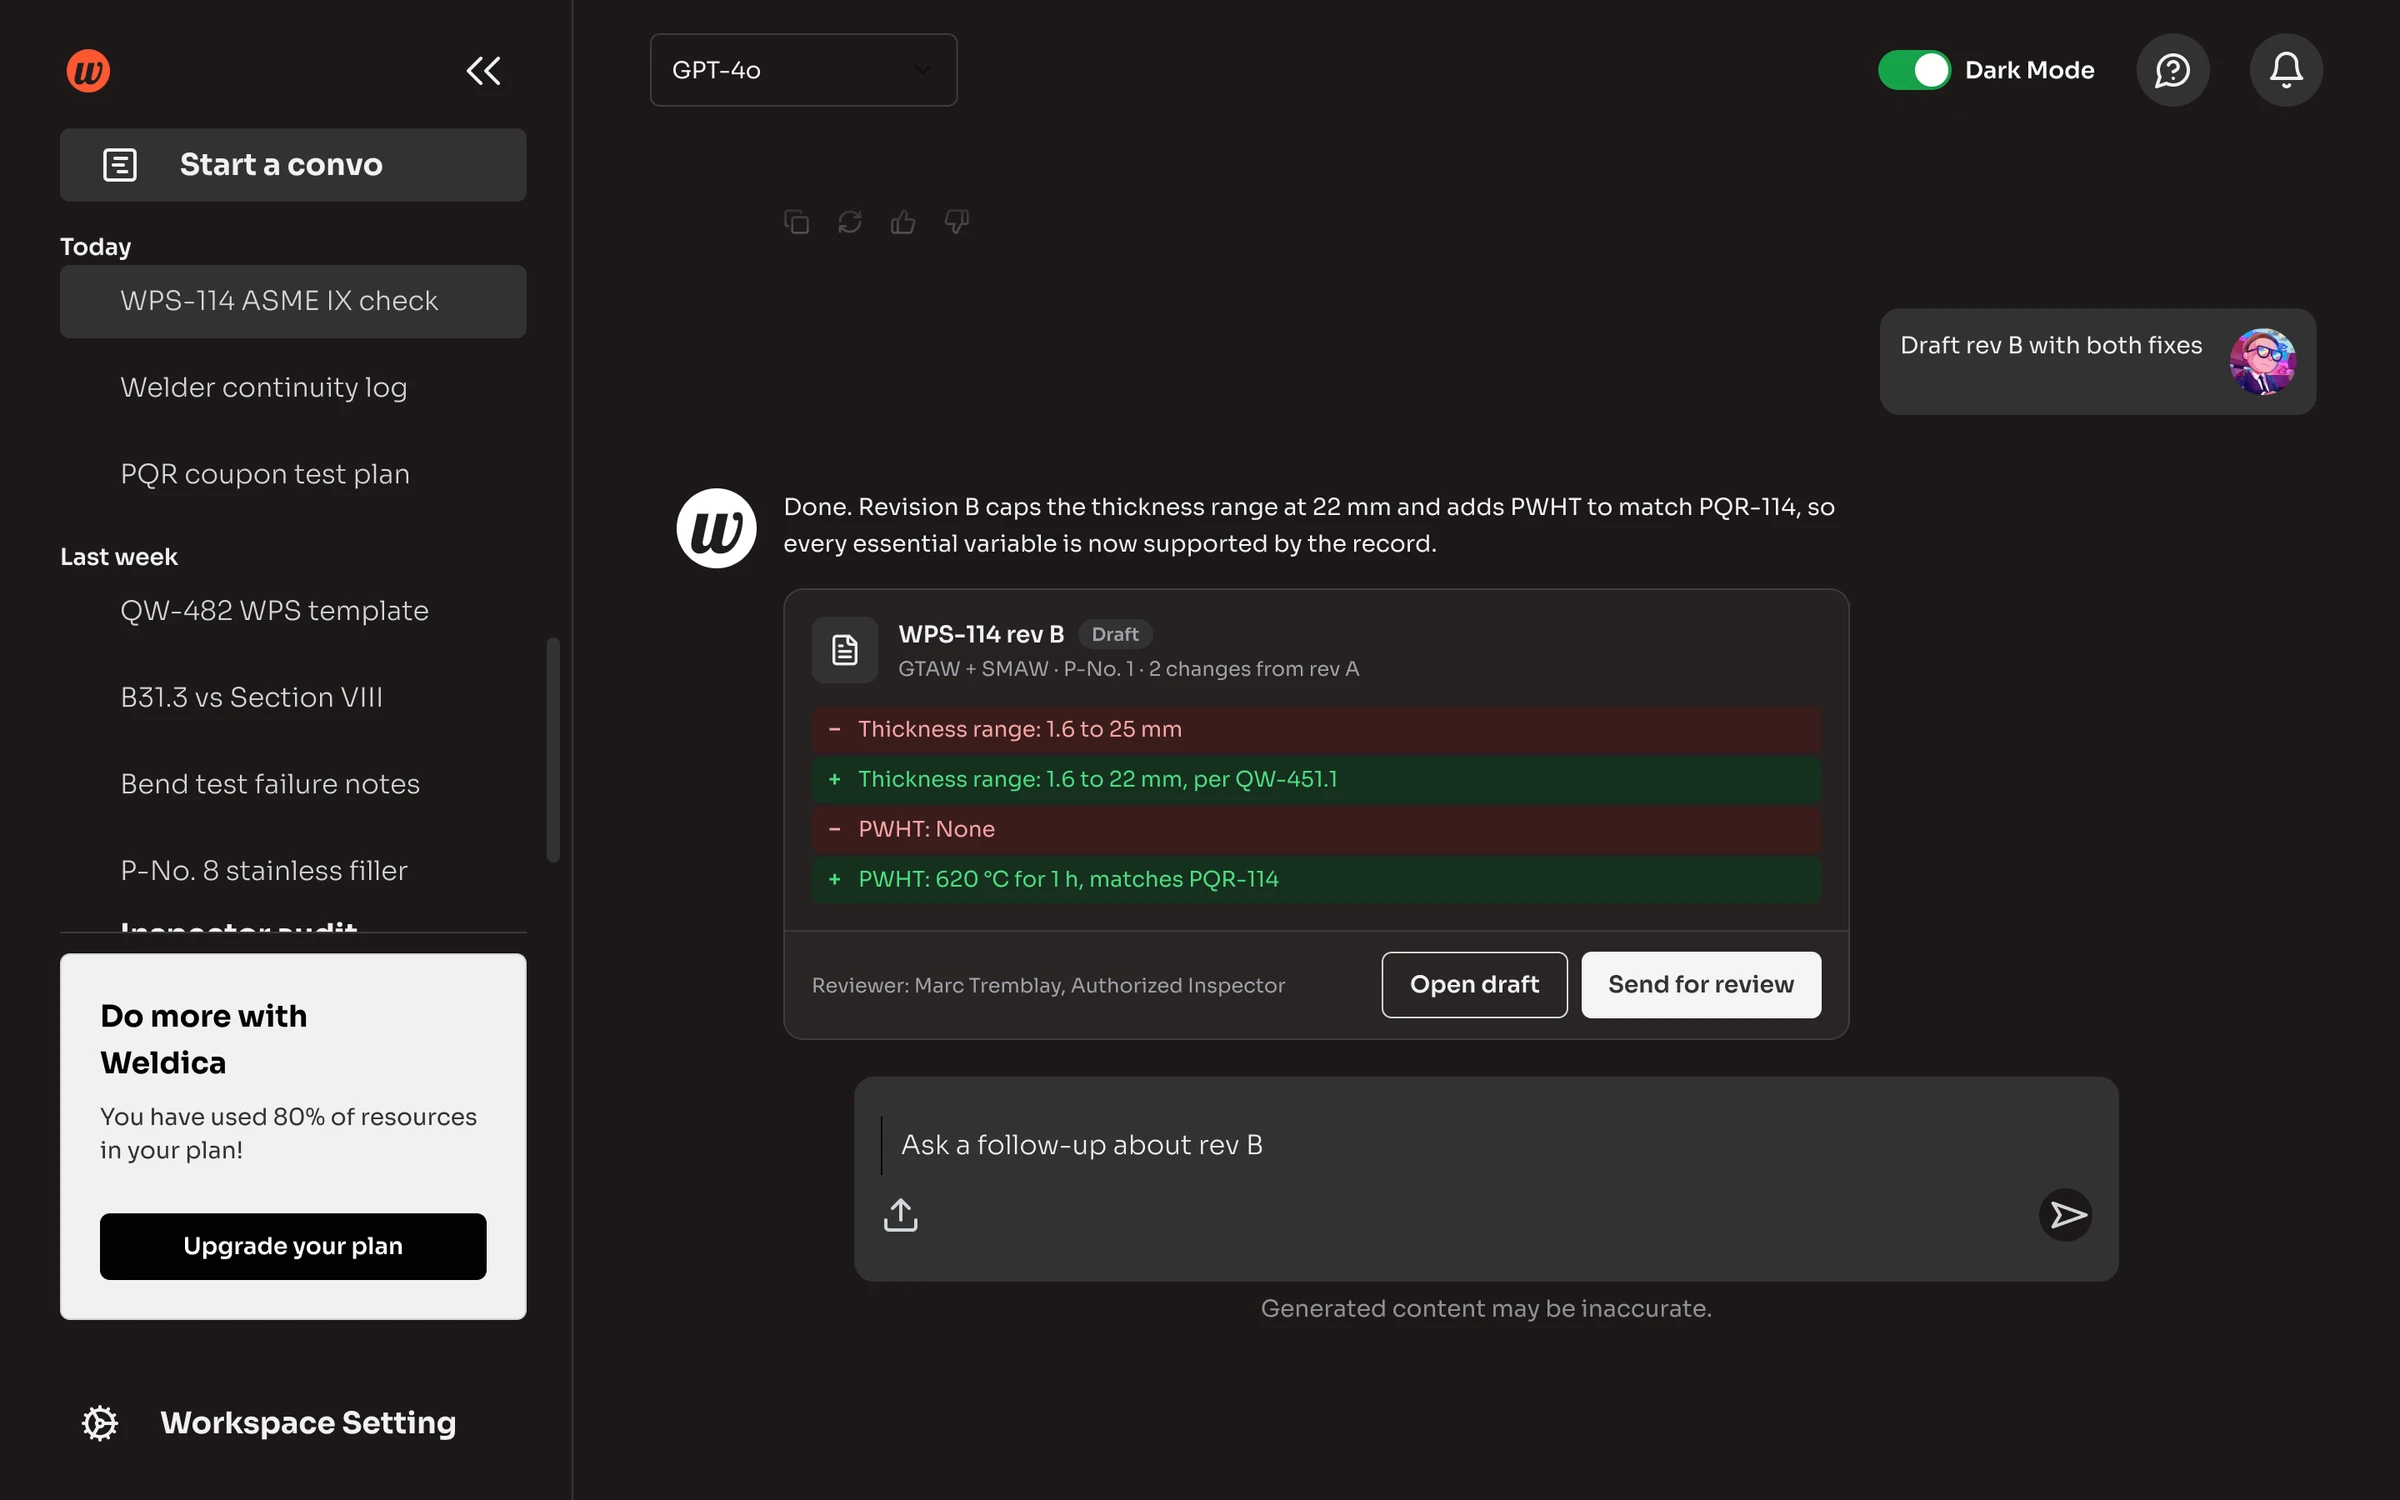Give the response a thumbs down
Viewport: 2400px width, 1500px height.
(x=957, y=221)
